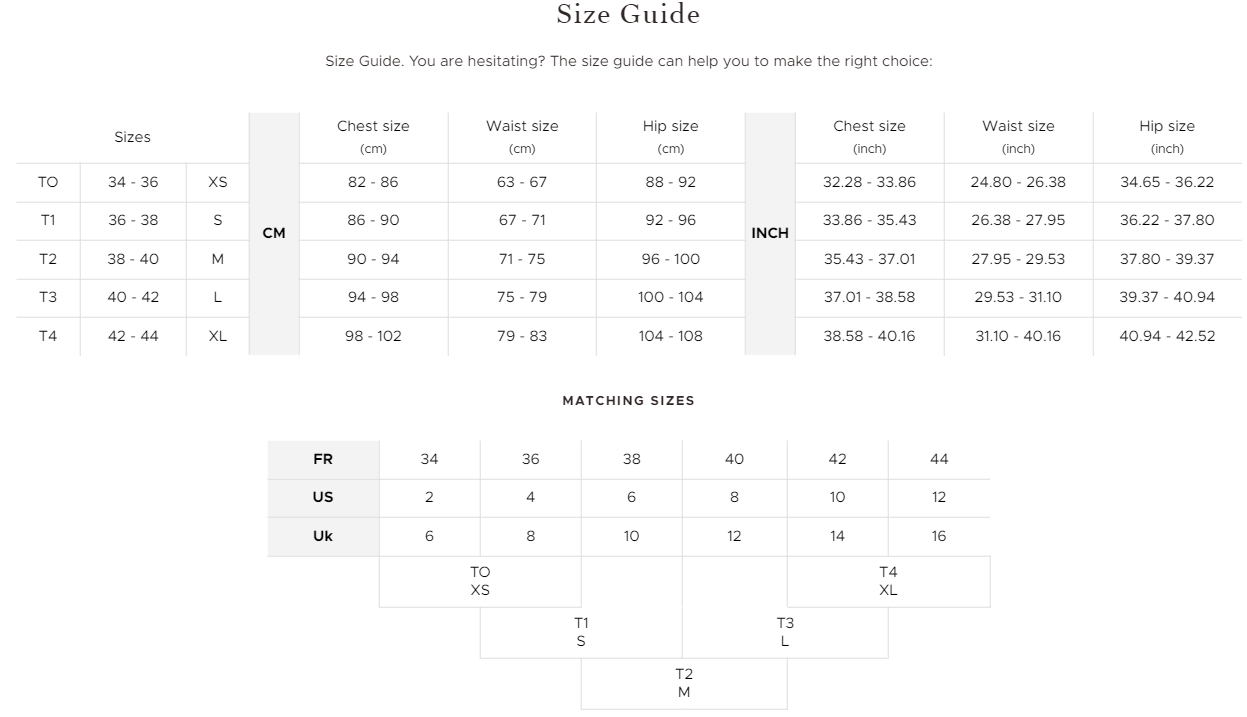Screen dimensions: 1247x717
Task: Click the 40.94 - 42.52 hip cell
Action: pos(1167,336)
